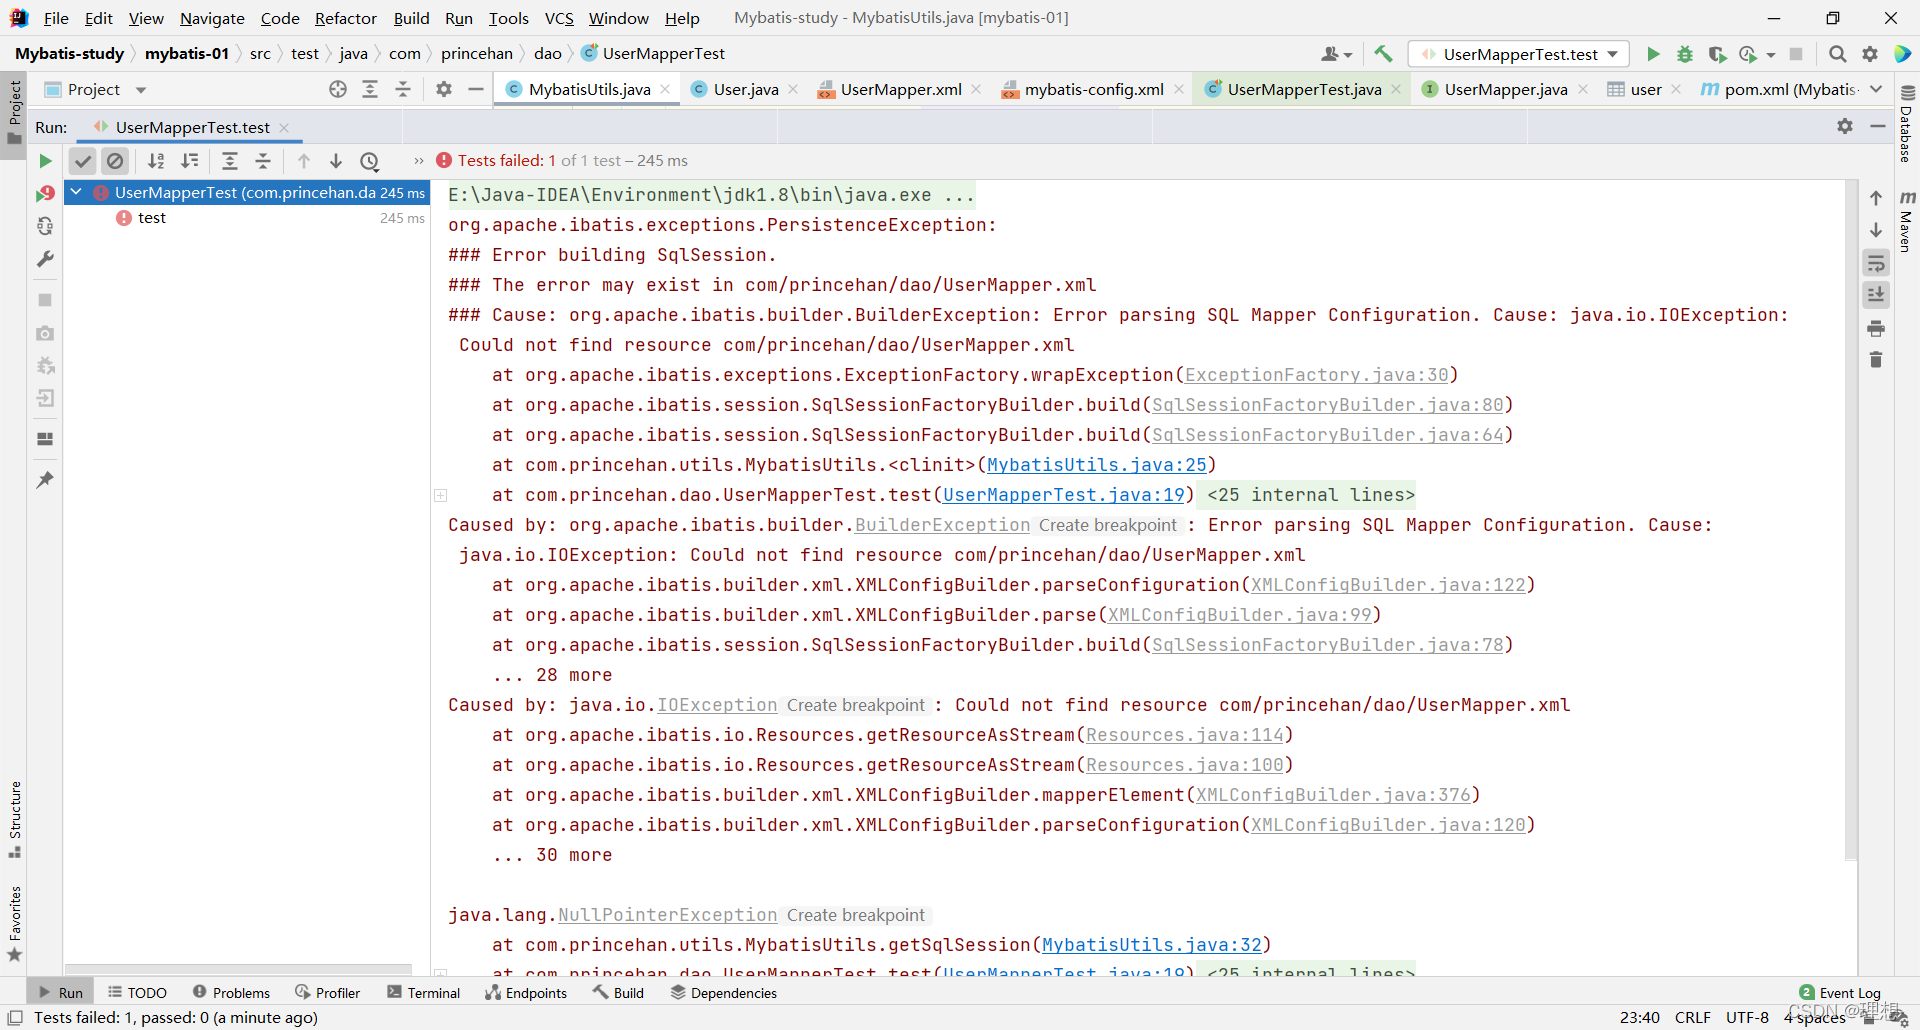
Task: Go to previous failed test arrow
Action: click(x=304, y=161)
